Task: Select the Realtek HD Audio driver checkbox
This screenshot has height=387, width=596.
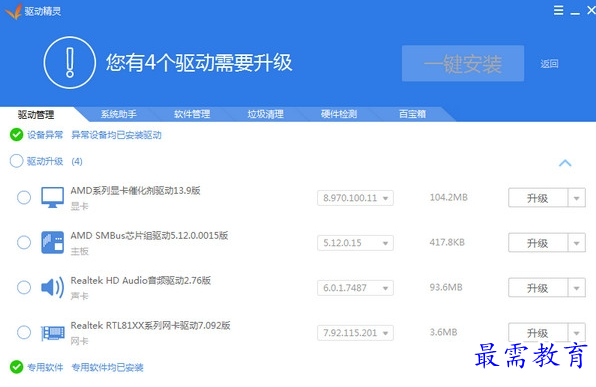Action: pos(24,287)
